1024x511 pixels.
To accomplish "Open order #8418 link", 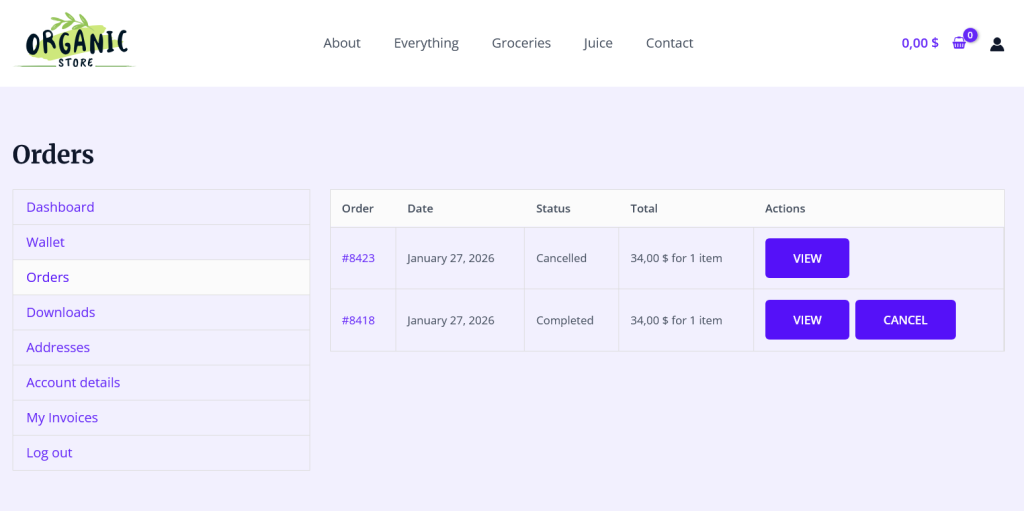I will pos(358,320).
